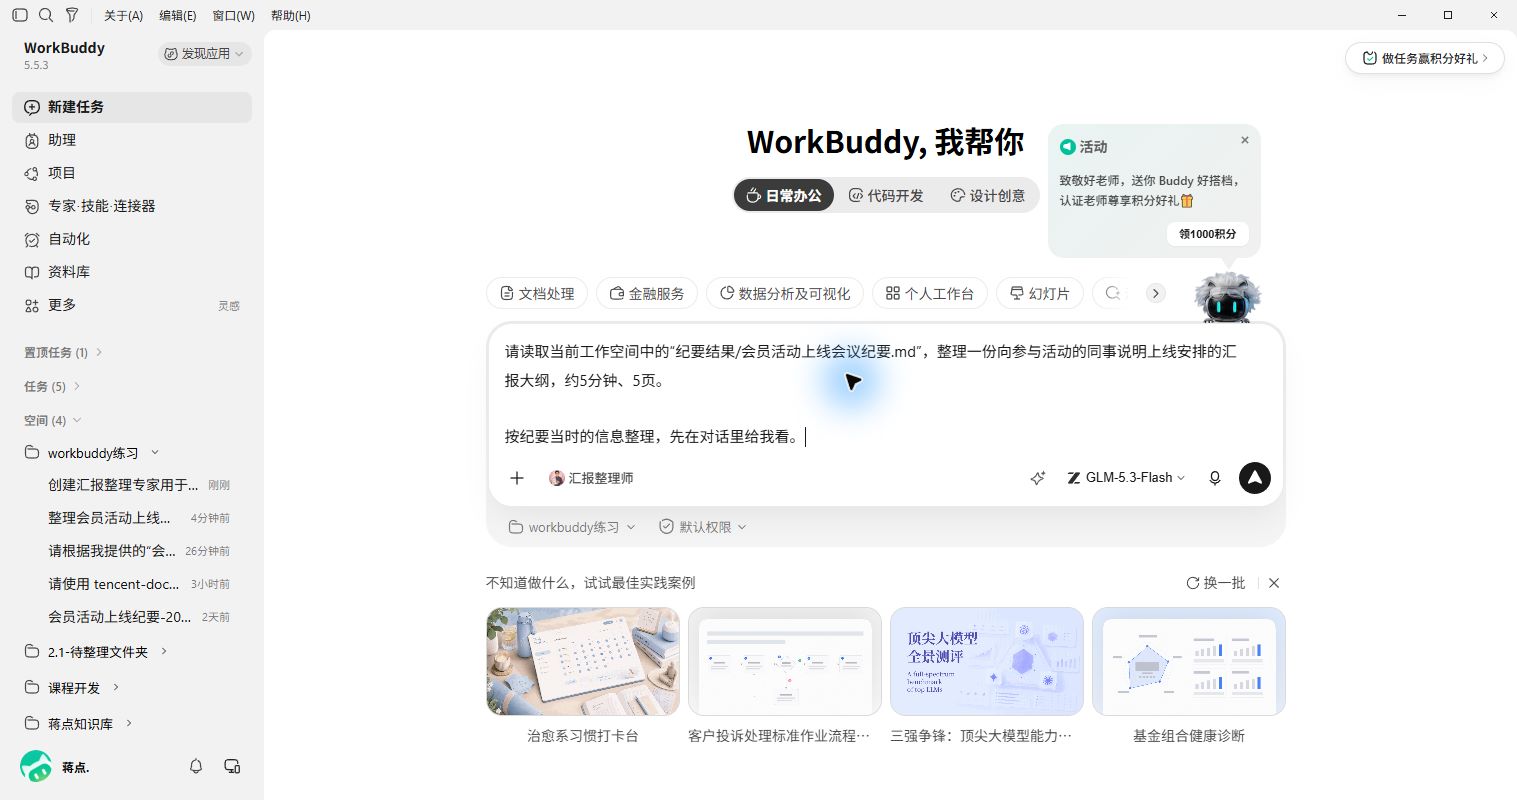
Task: Toggle the sidebar panel icon
Action: pyautogui.click(x=20, y=15)
